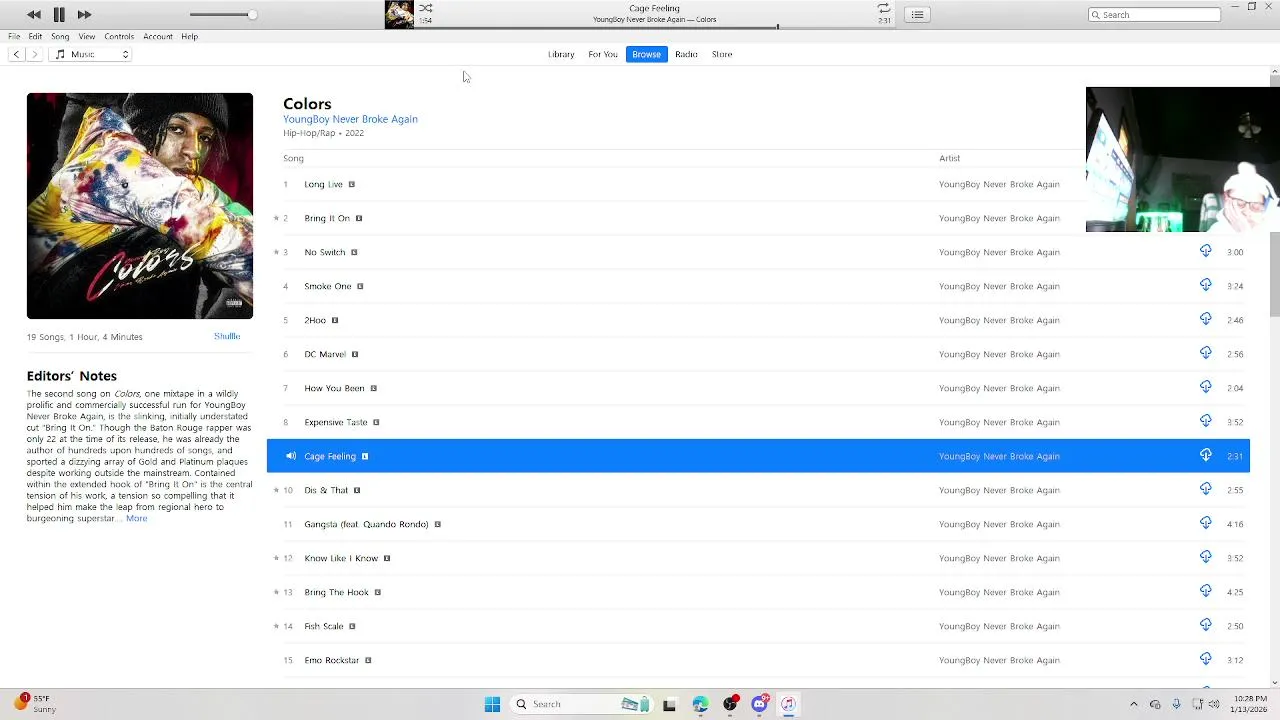The width and height of the screenshot is (1280, 720).
Task: Switch to the Store tab
Action: [x=722, y=54]
